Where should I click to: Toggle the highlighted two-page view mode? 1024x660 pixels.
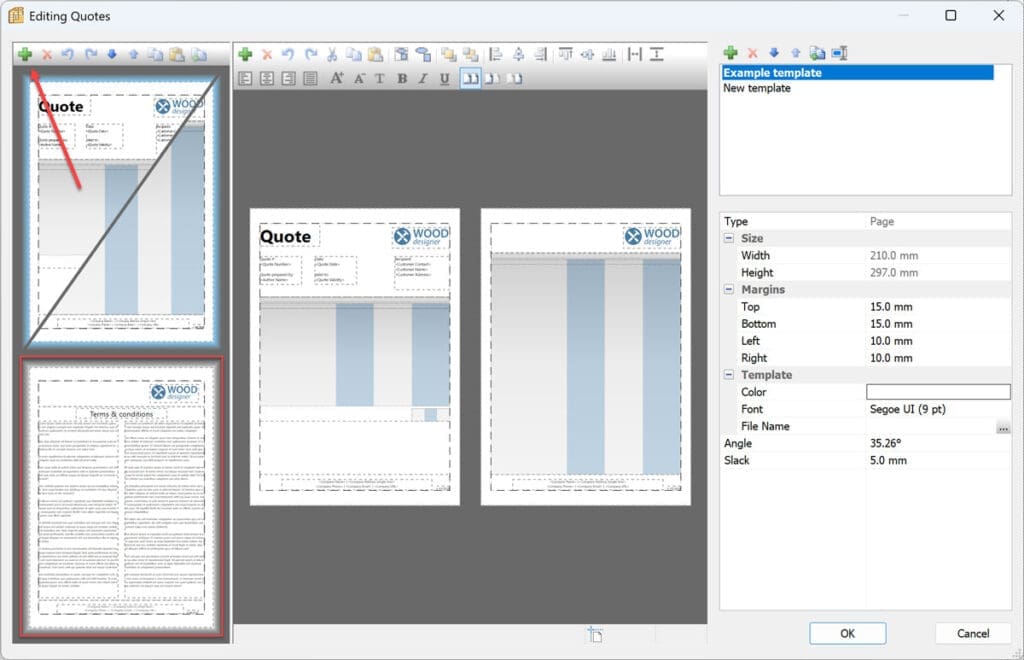470,79
